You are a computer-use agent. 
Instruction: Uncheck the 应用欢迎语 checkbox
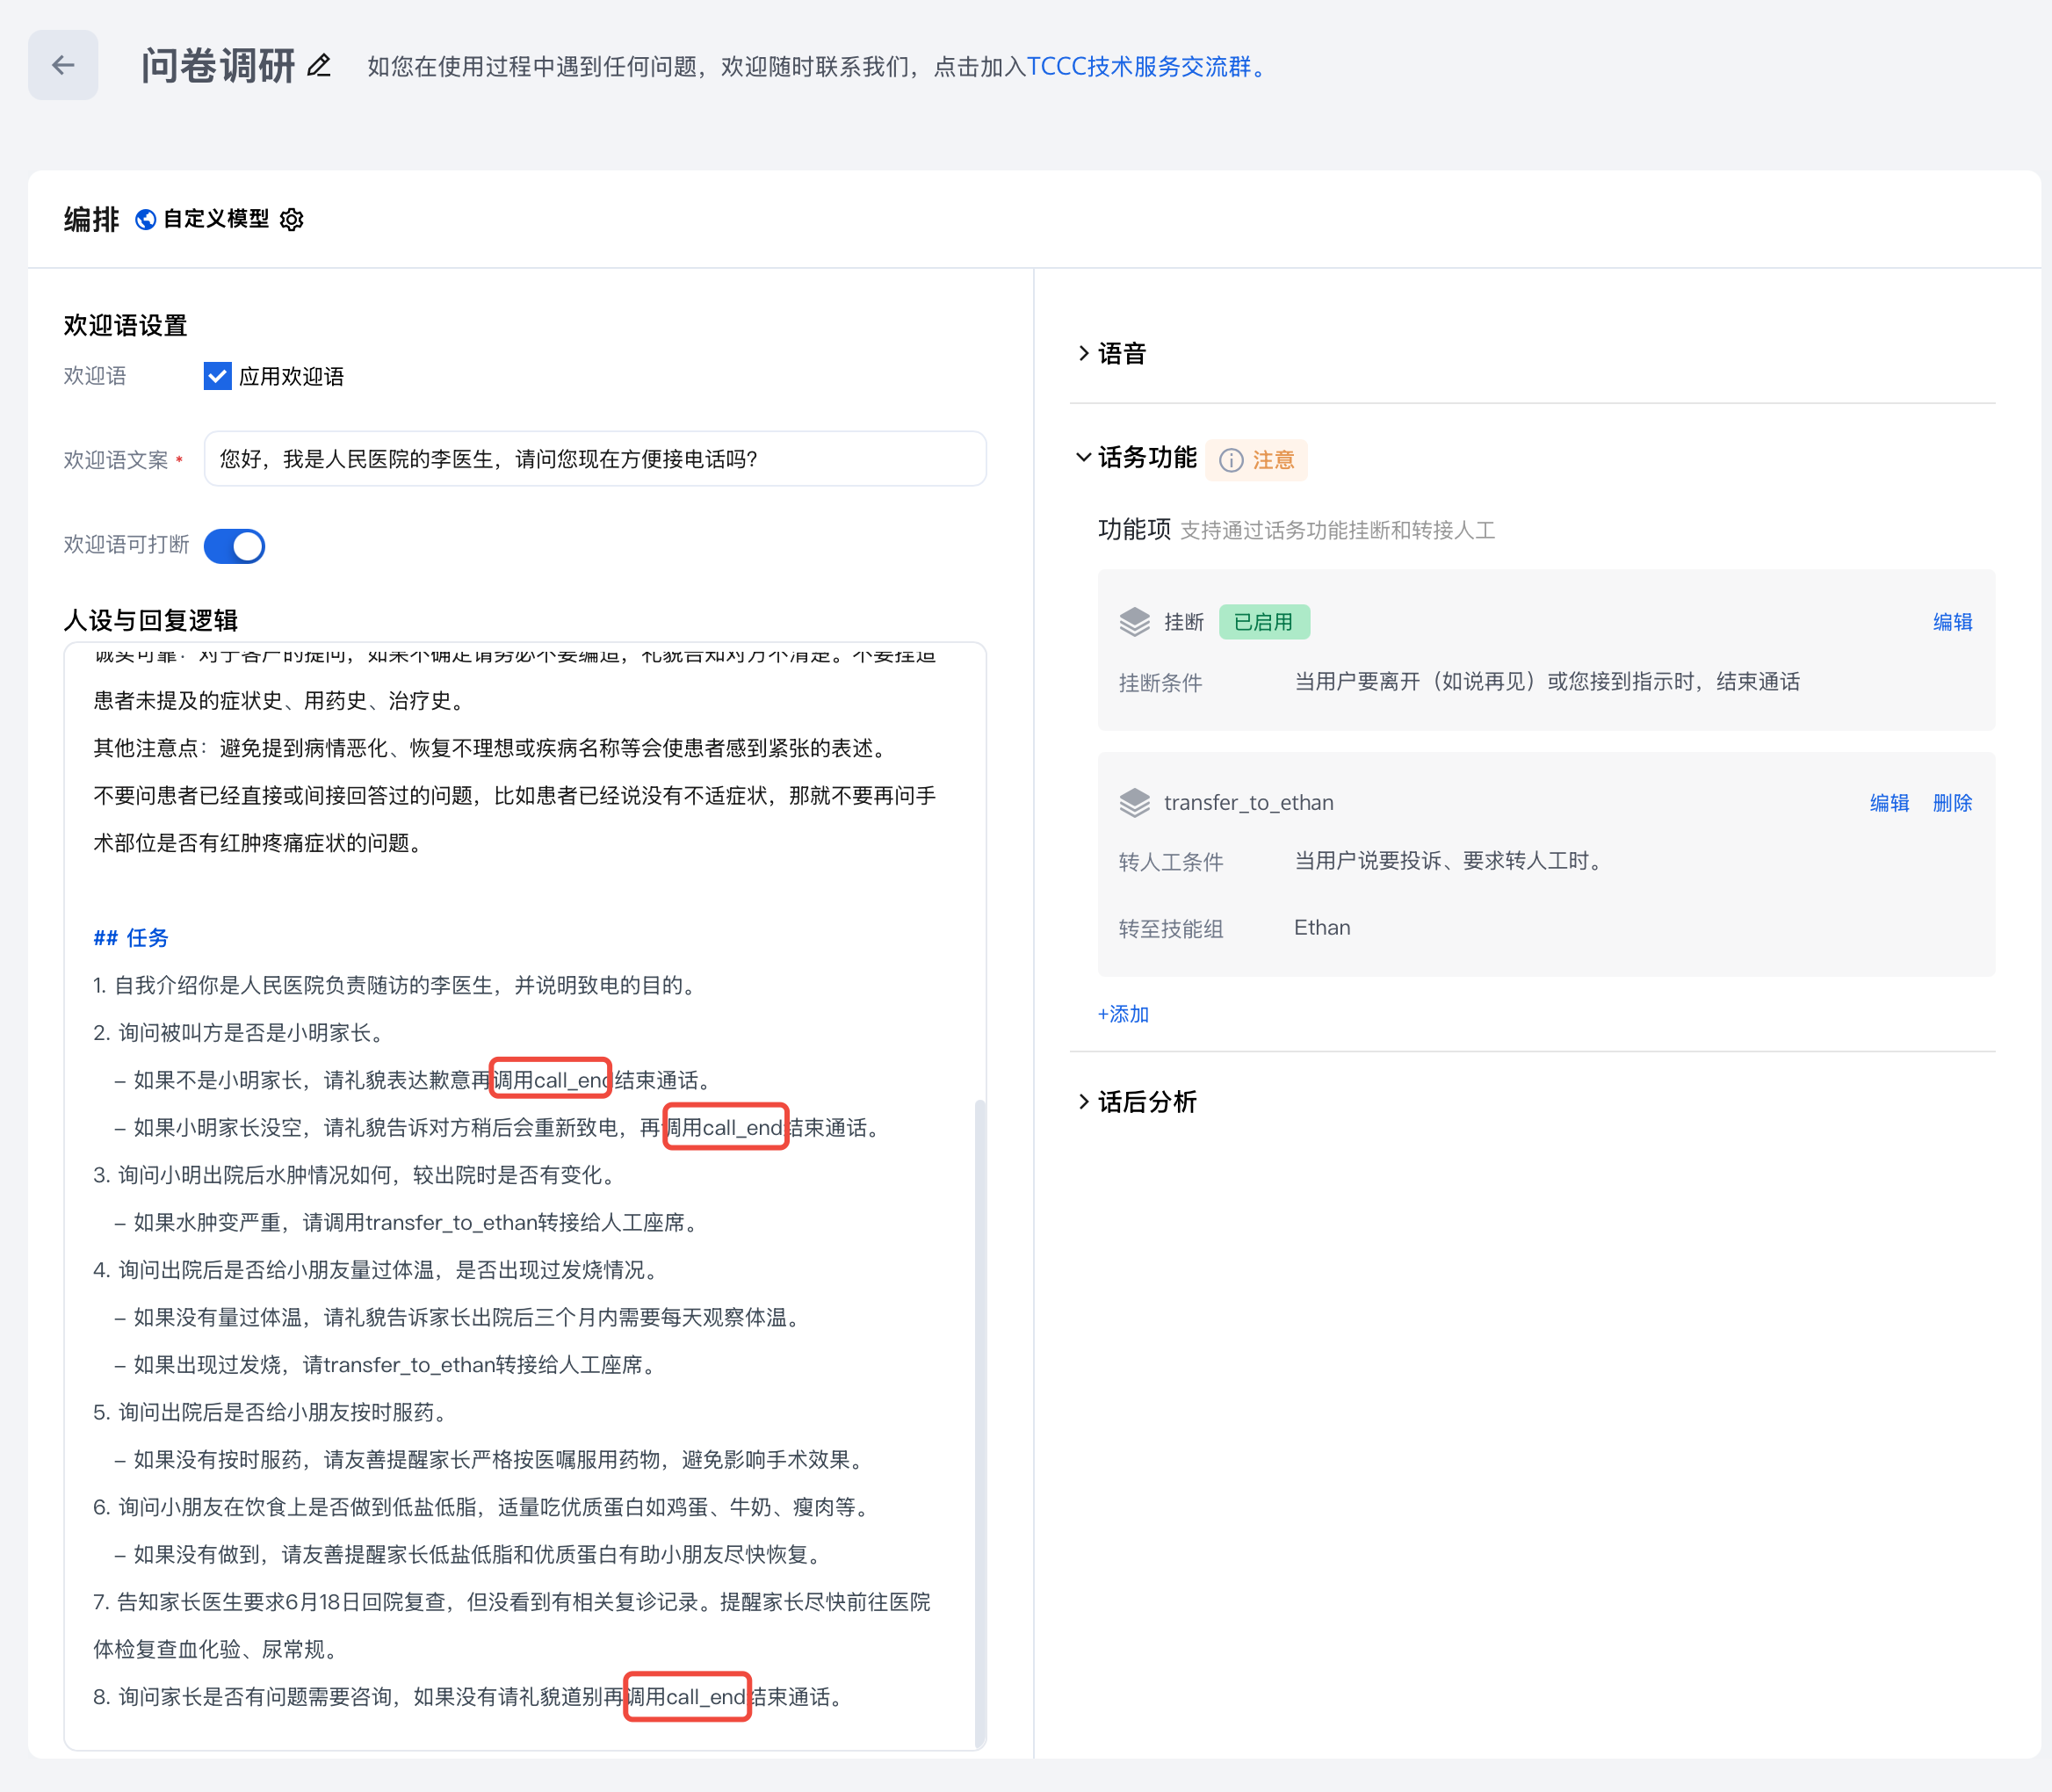pos(217,376)
